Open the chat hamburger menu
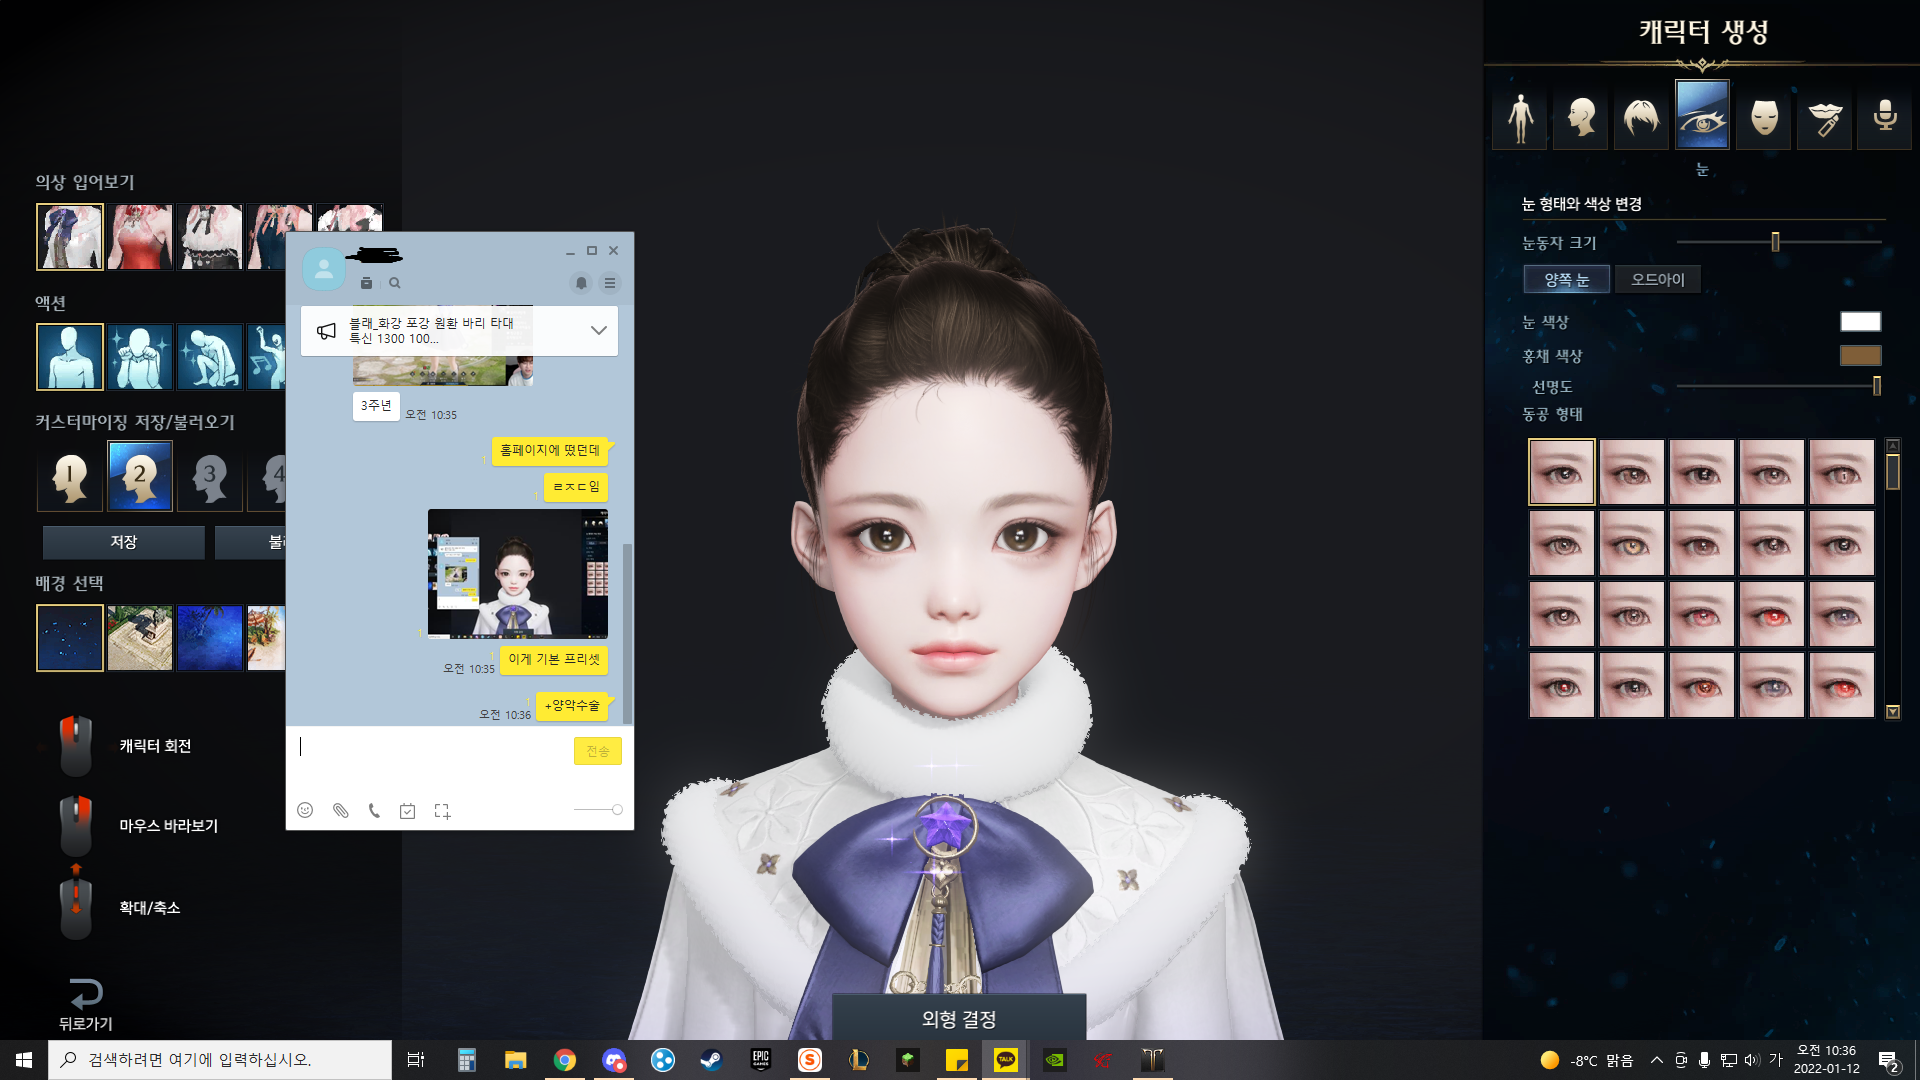 pyautogui.click(x=610, y=283)
